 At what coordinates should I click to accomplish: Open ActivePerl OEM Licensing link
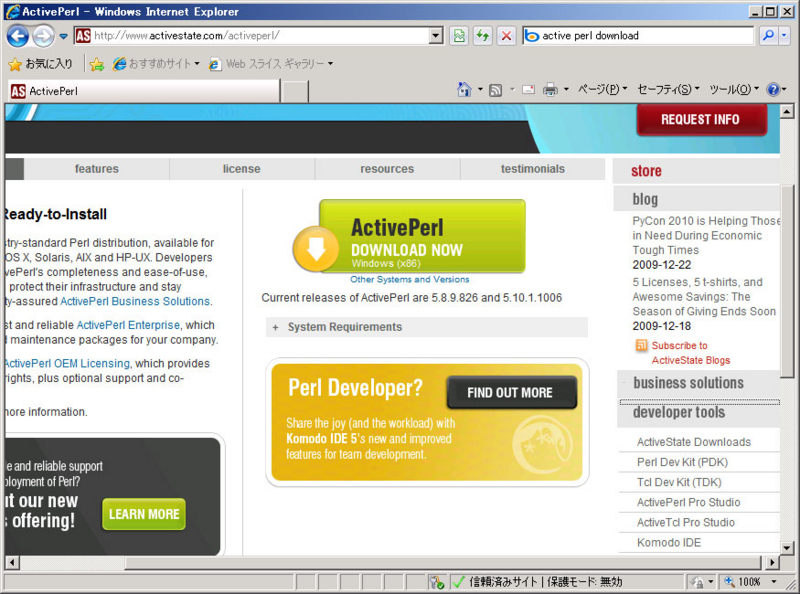(x=67, y=364)
